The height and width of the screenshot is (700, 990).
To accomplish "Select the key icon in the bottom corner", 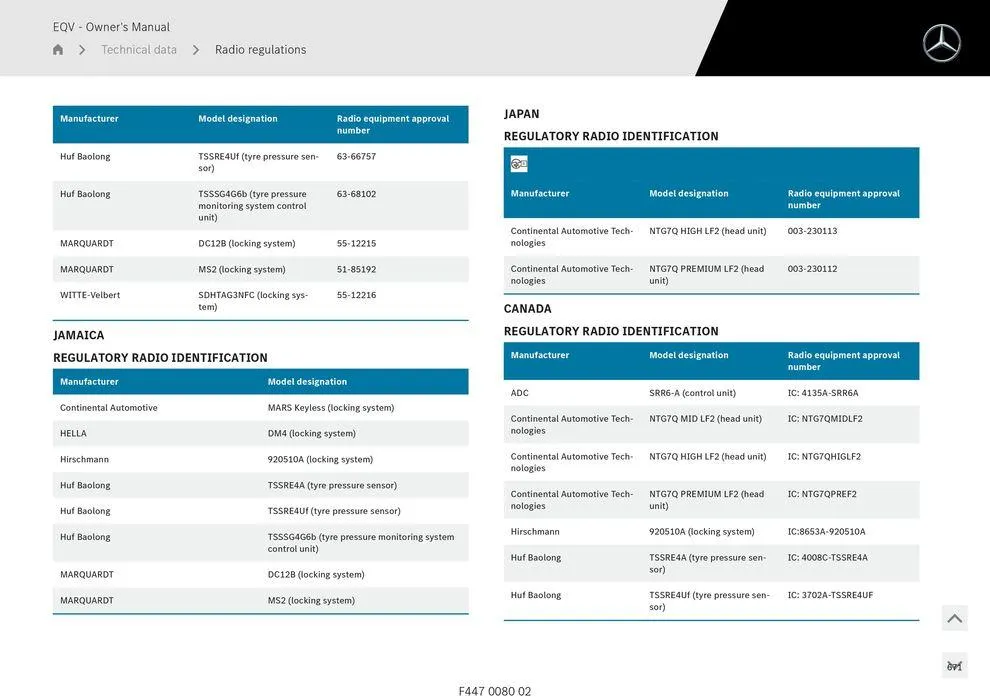I will pyautogui.click(x=955, y=664).
